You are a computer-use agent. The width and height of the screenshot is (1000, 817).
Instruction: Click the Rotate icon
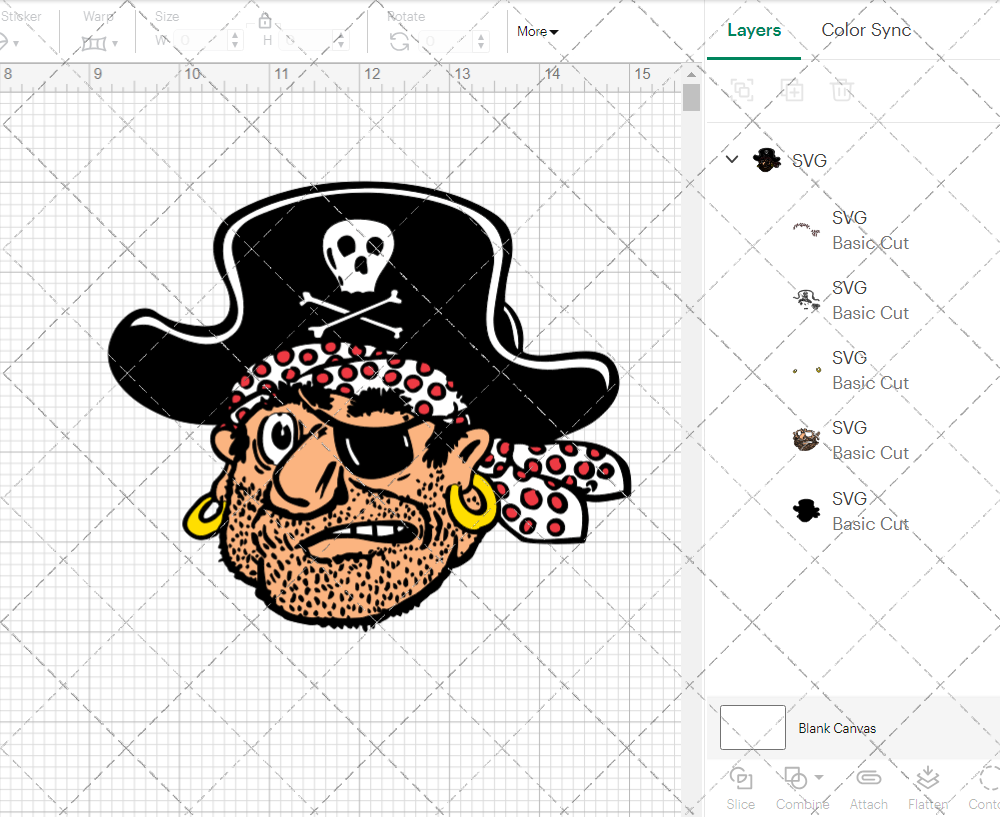tap(400, 41)
